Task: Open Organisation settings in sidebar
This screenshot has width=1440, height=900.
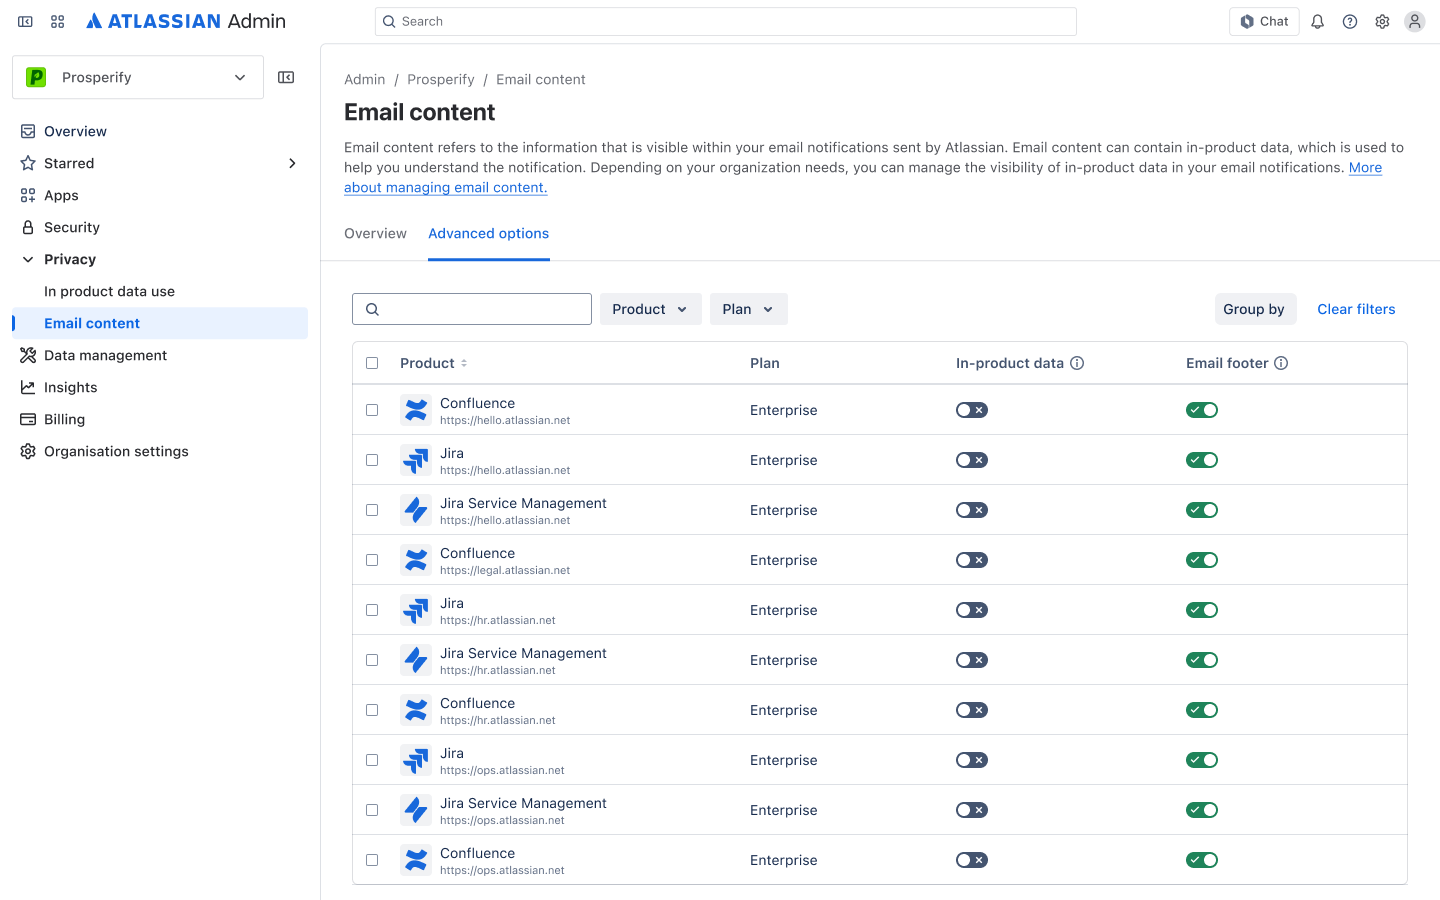Action: 160,451
